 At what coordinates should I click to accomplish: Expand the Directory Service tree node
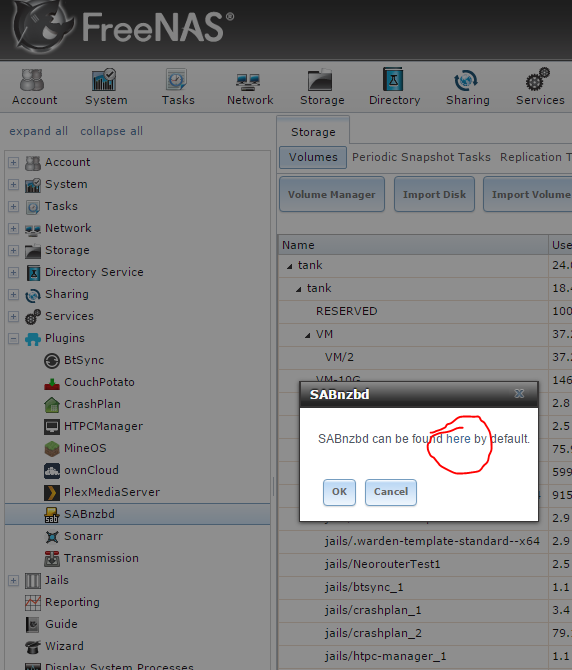click(x=13, y=273)
